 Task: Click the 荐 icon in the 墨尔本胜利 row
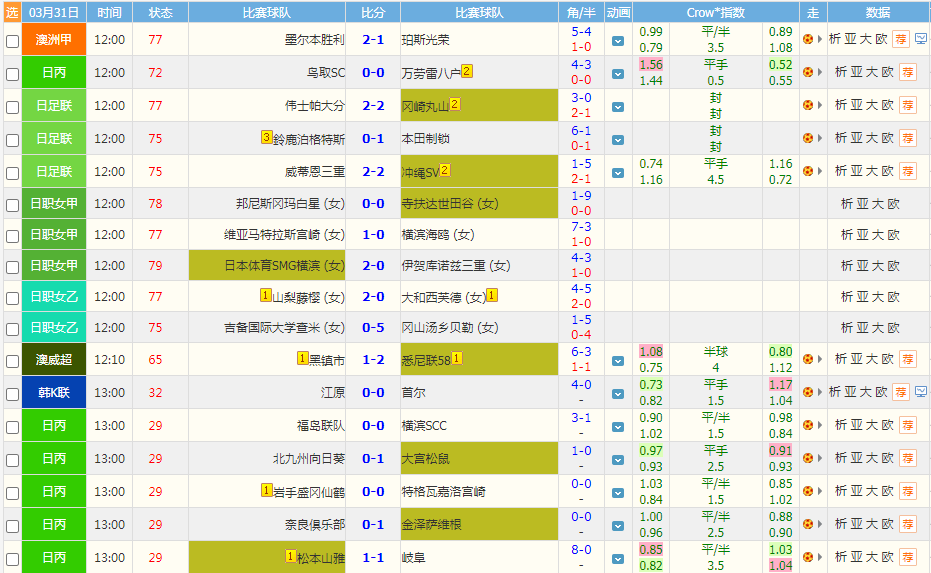pos(900,40)
